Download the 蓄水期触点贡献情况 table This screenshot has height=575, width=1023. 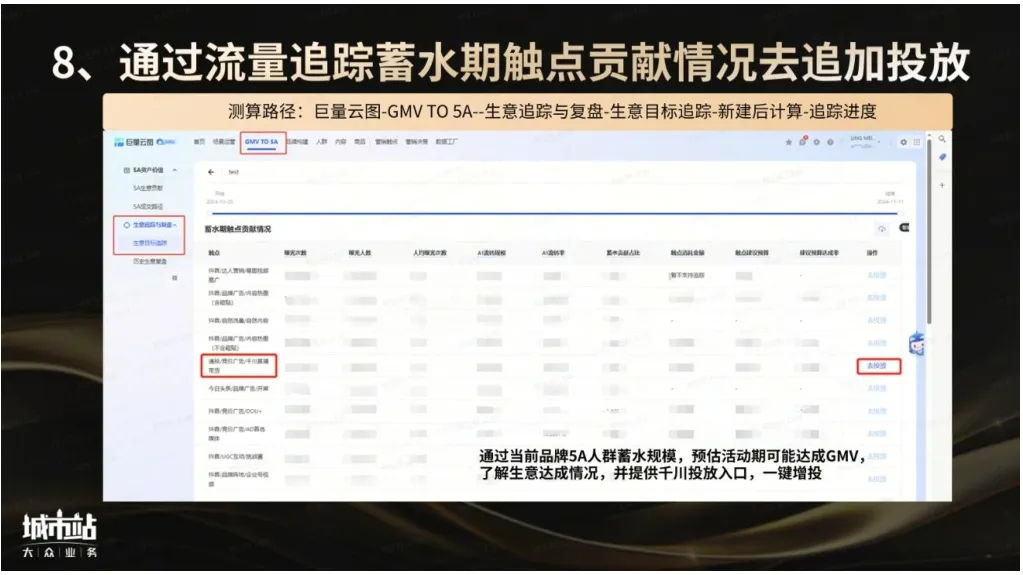tap(882, 229)
